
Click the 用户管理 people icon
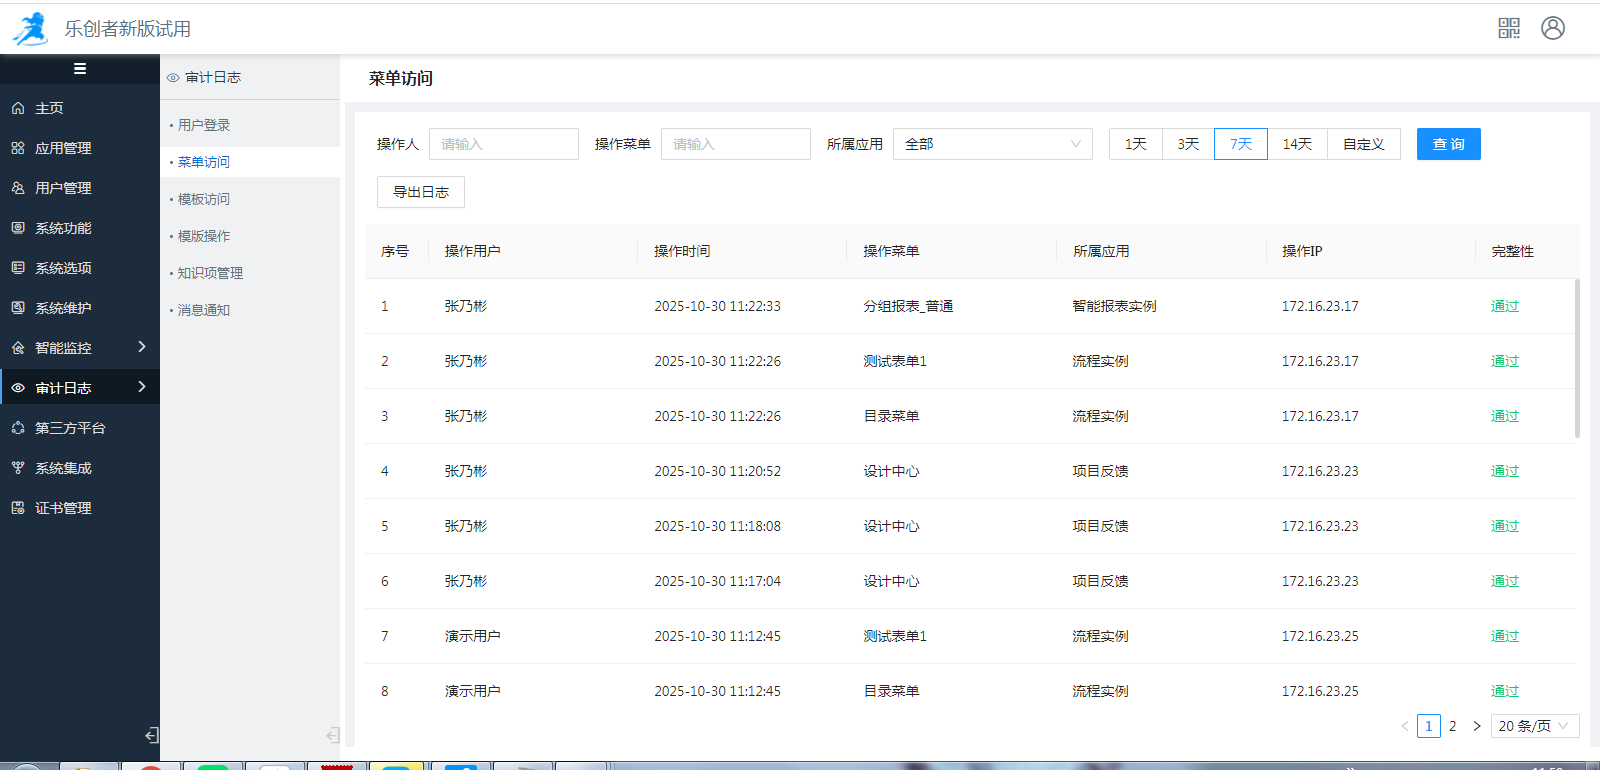[x=18, y=188]
